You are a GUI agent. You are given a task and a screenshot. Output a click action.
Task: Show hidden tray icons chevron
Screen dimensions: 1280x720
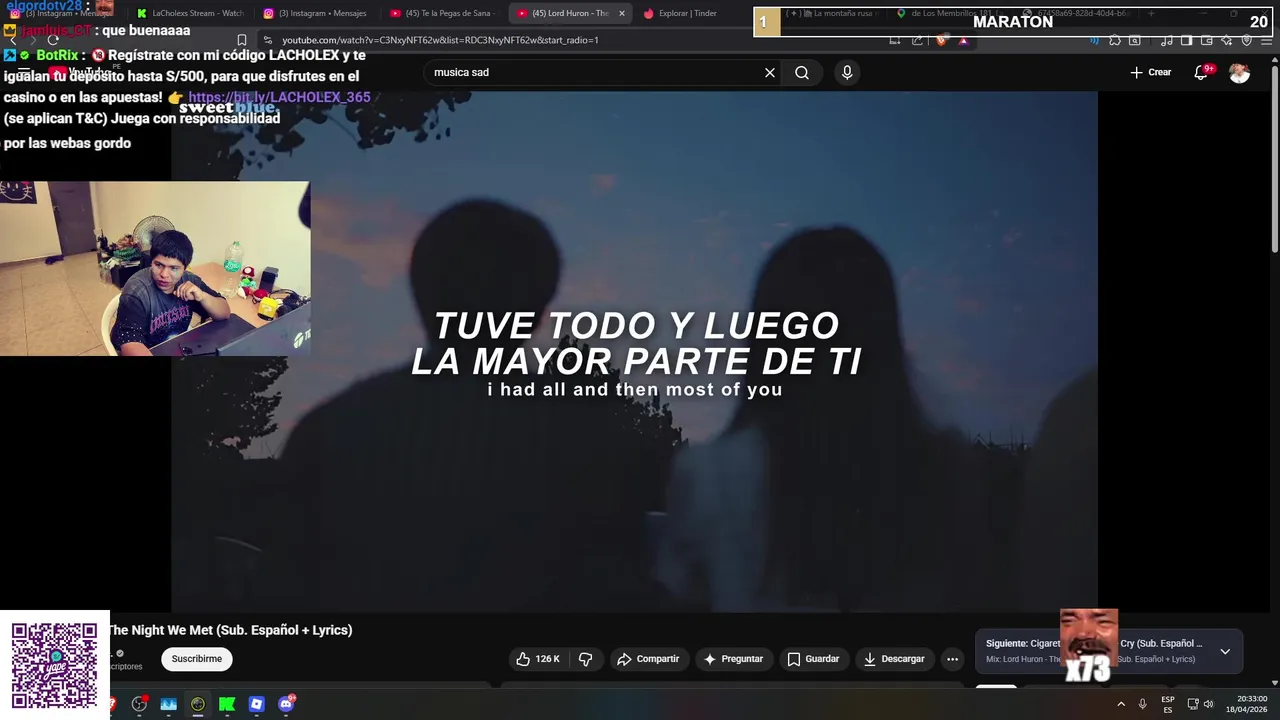[1120, 704]
